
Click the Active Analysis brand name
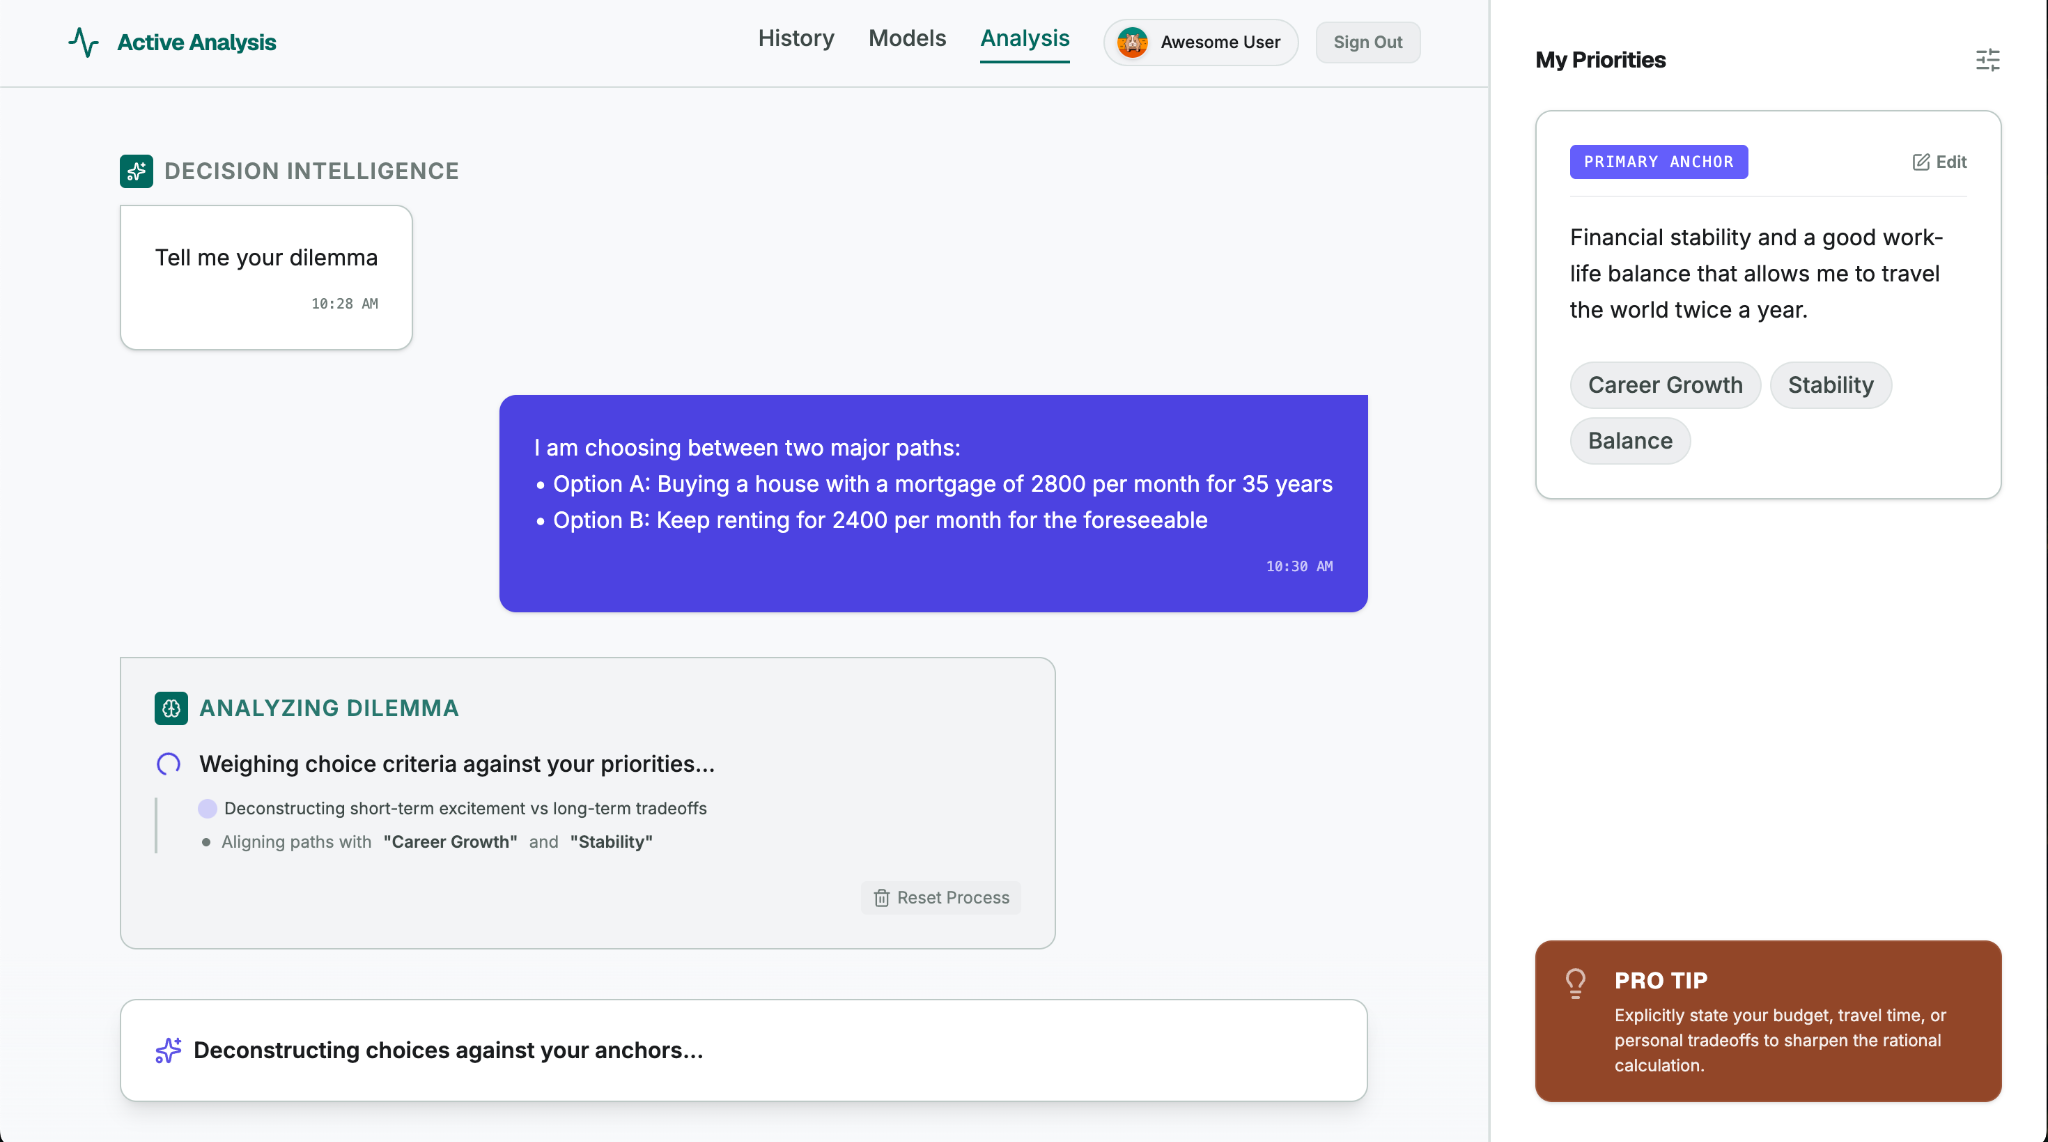click(x=196, y=42)
